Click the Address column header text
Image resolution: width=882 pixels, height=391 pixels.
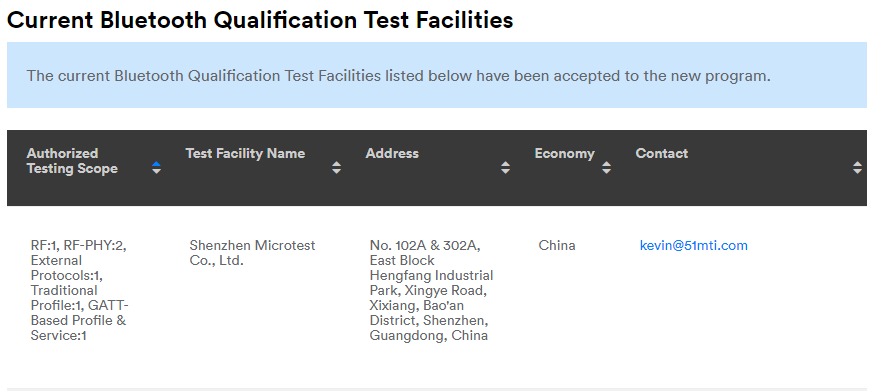point(392,154)
